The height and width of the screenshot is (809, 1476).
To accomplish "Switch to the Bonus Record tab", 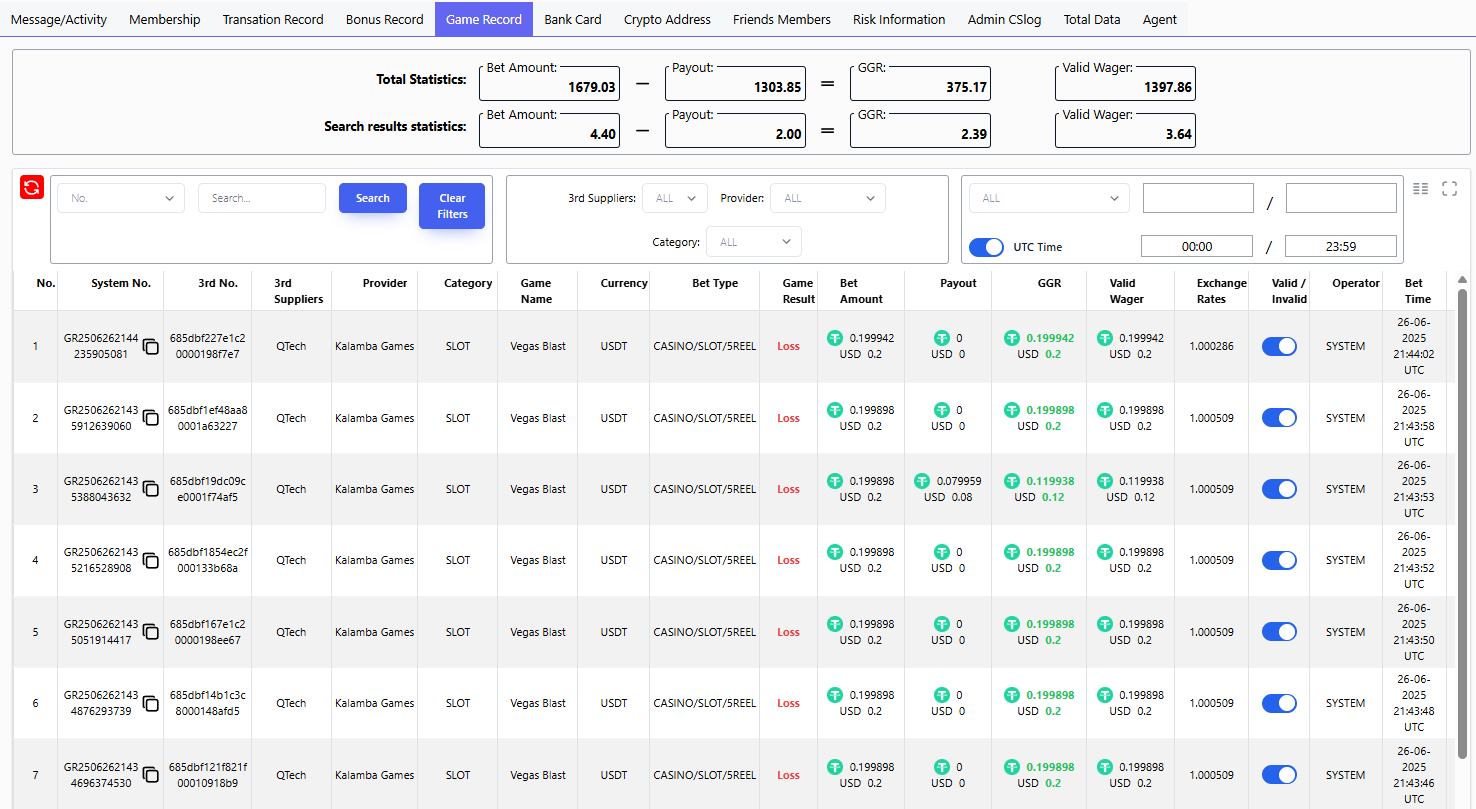I will (x=384, y=19).
